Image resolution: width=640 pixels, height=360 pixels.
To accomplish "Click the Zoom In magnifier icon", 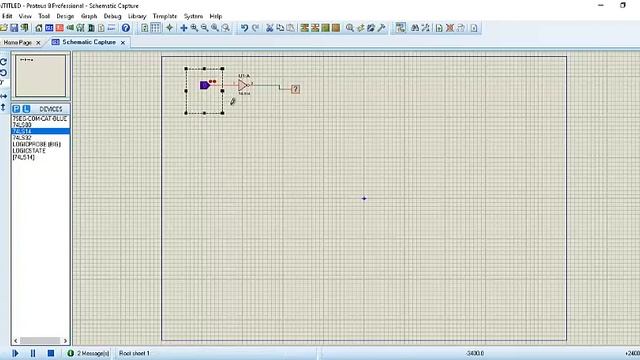I will tap(194, 28).
